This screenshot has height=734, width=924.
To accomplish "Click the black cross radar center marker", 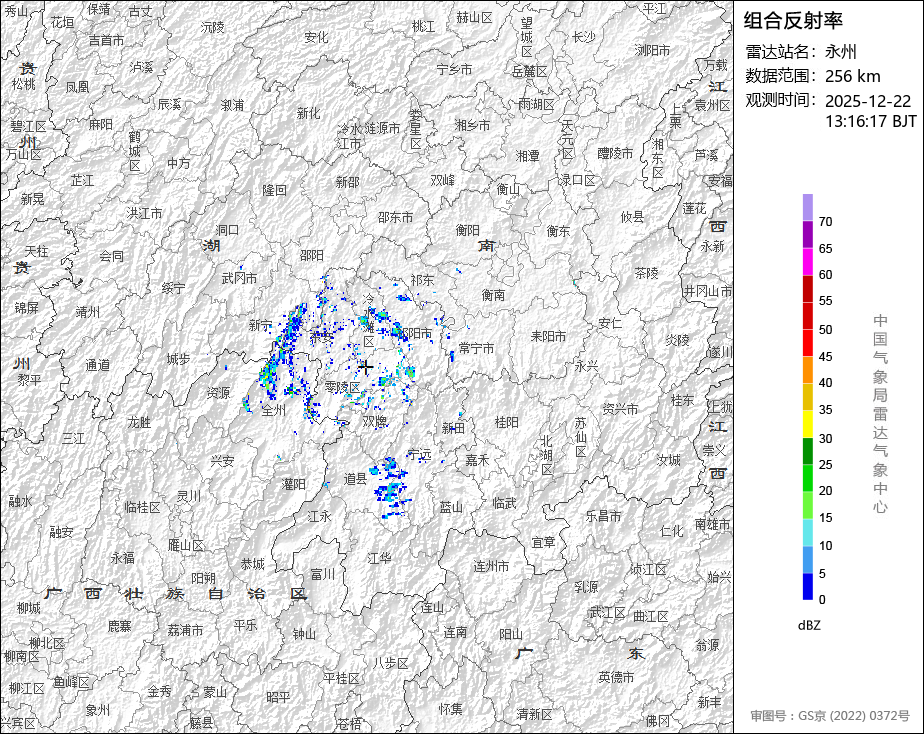I will (365, 367).
